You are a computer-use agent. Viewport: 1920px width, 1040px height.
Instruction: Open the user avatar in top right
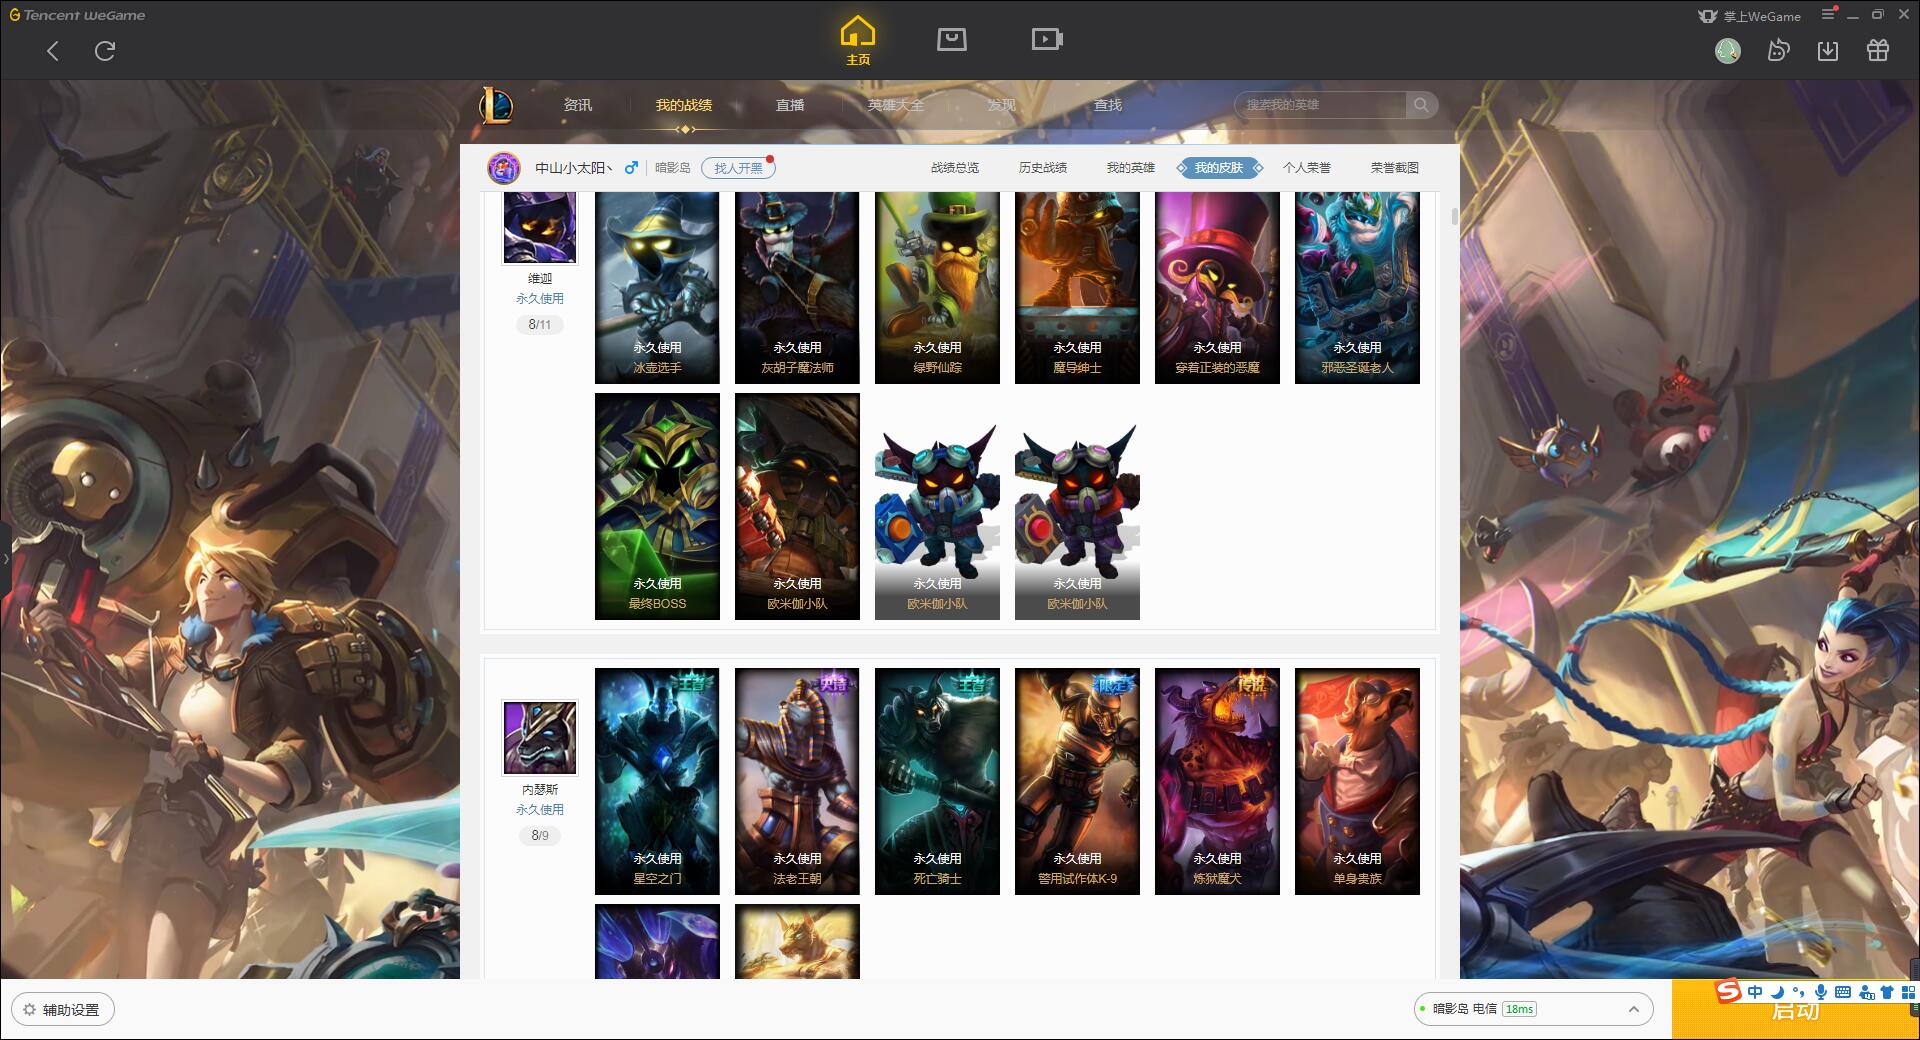tap(1728, 50)
